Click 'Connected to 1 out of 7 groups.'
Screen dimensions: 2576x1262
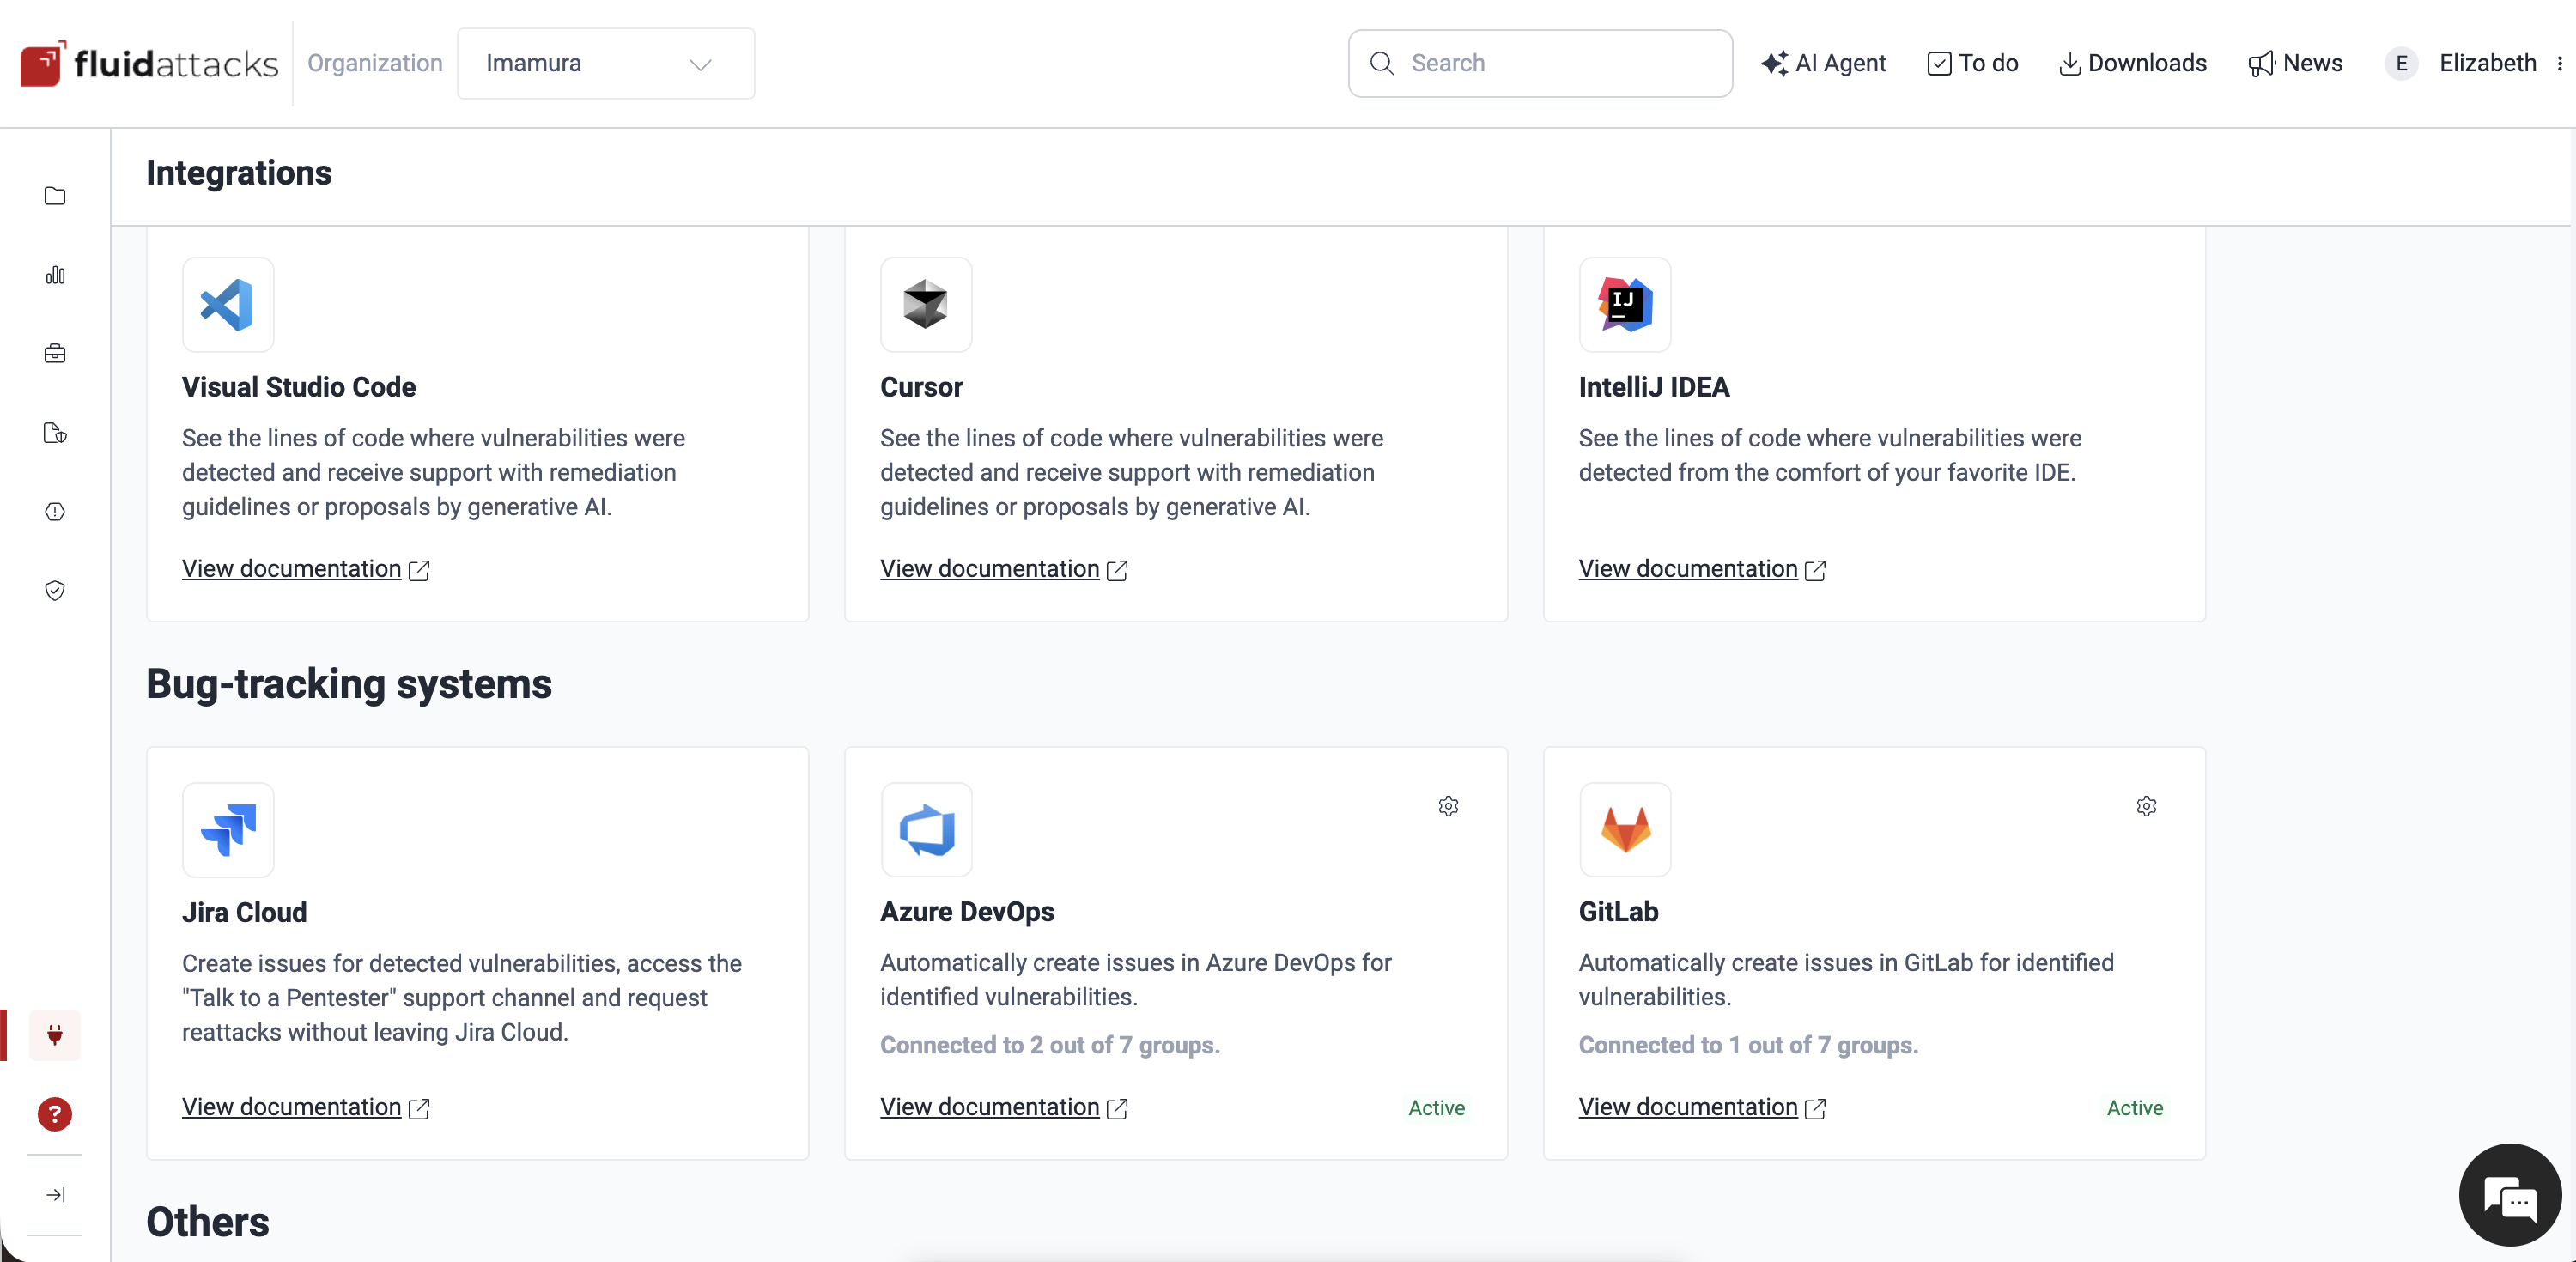pos(1748,1045)
